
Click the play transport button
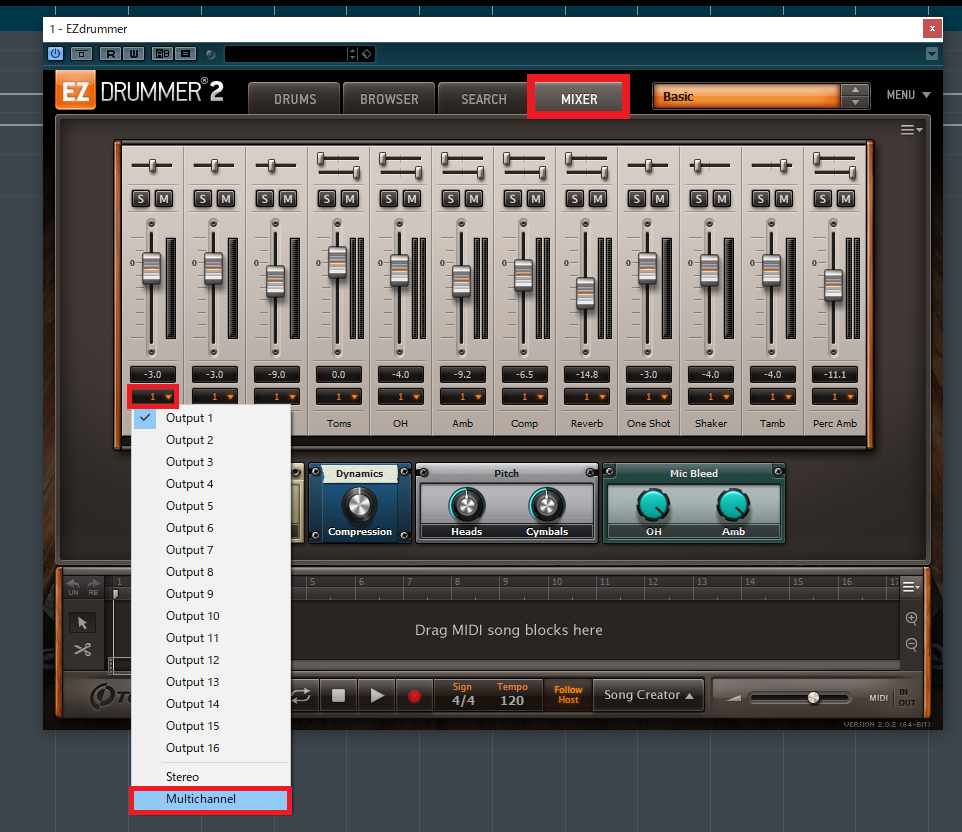tap(377, 695)
